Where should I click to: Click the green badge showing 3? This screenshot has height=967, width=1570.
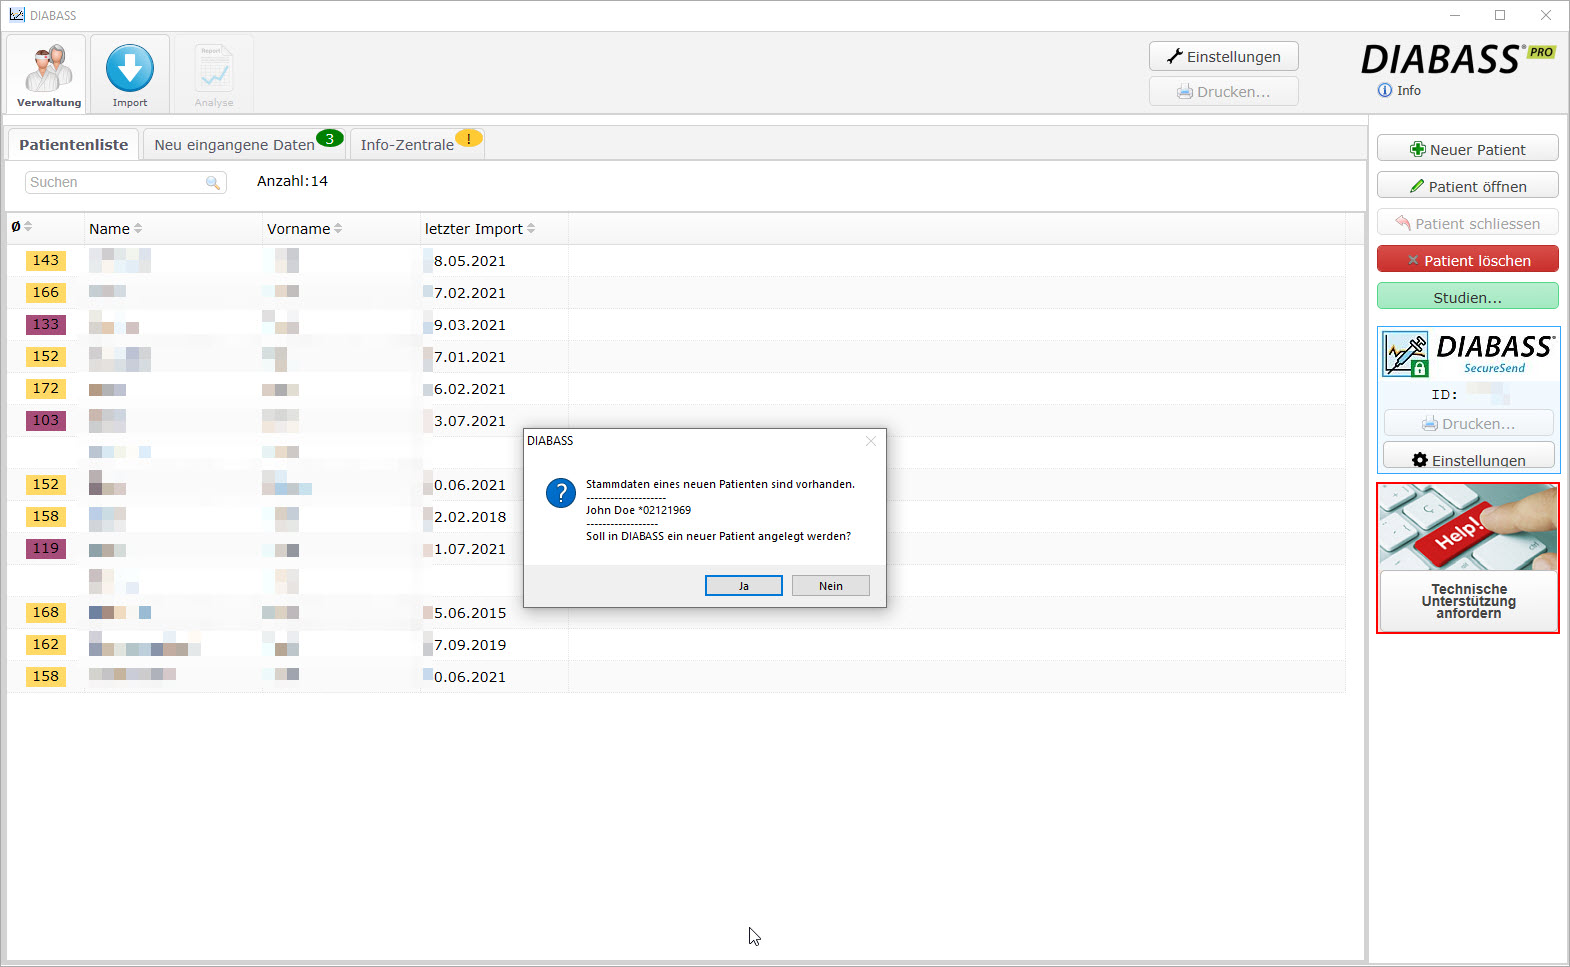point(330,138)
